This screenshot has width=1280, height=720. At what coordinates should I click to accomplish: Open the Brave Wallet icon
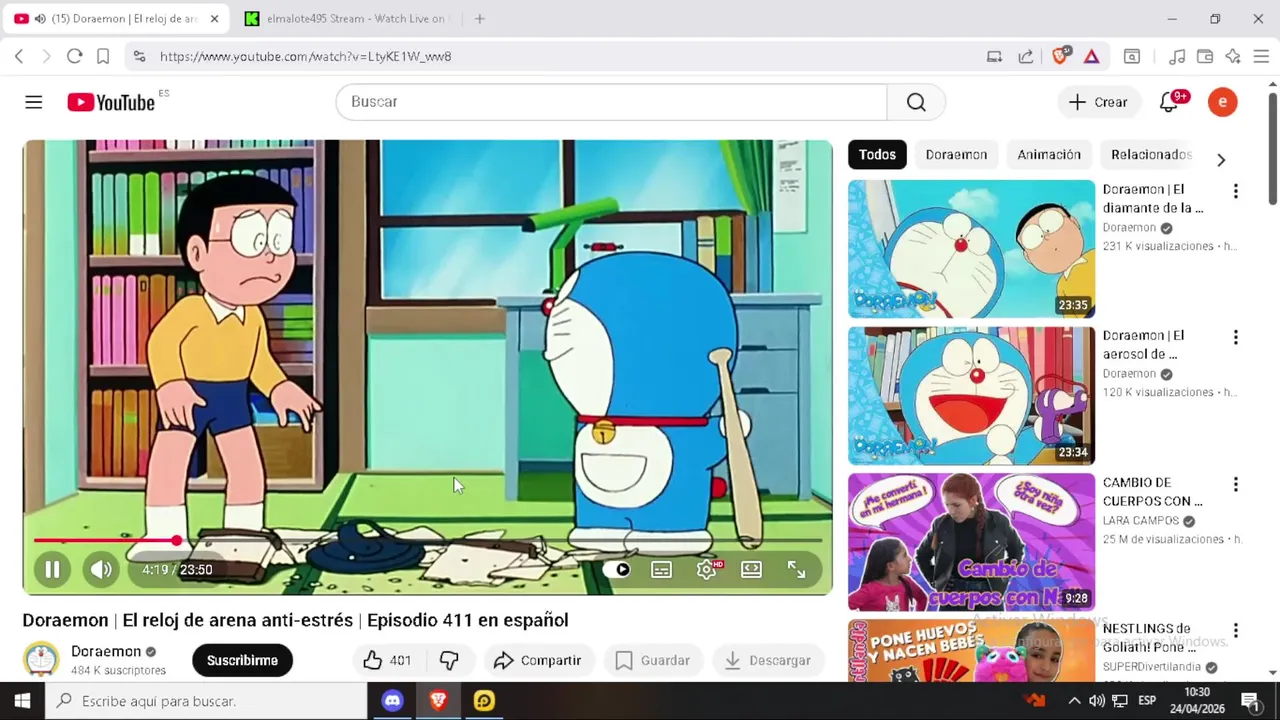(1205, 57)
